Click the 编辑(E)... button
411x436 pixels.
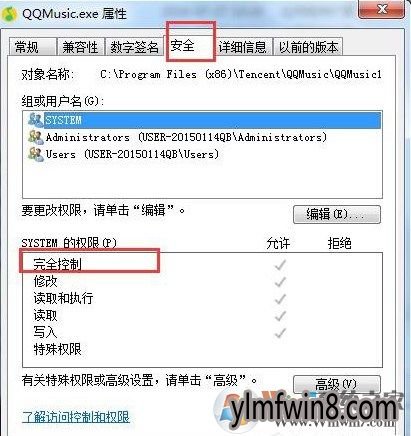(337, 214)
